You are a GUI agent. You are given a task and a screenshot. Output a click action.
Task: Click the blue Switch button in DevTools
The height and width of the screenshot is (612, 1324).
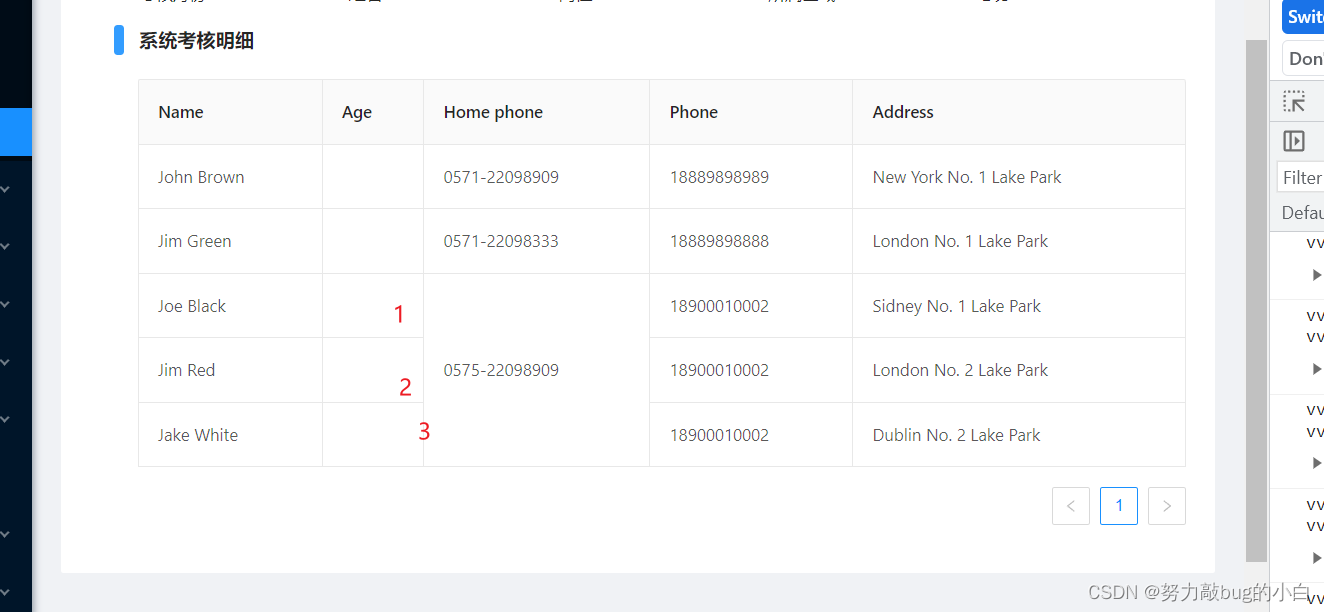(1303, 17)
